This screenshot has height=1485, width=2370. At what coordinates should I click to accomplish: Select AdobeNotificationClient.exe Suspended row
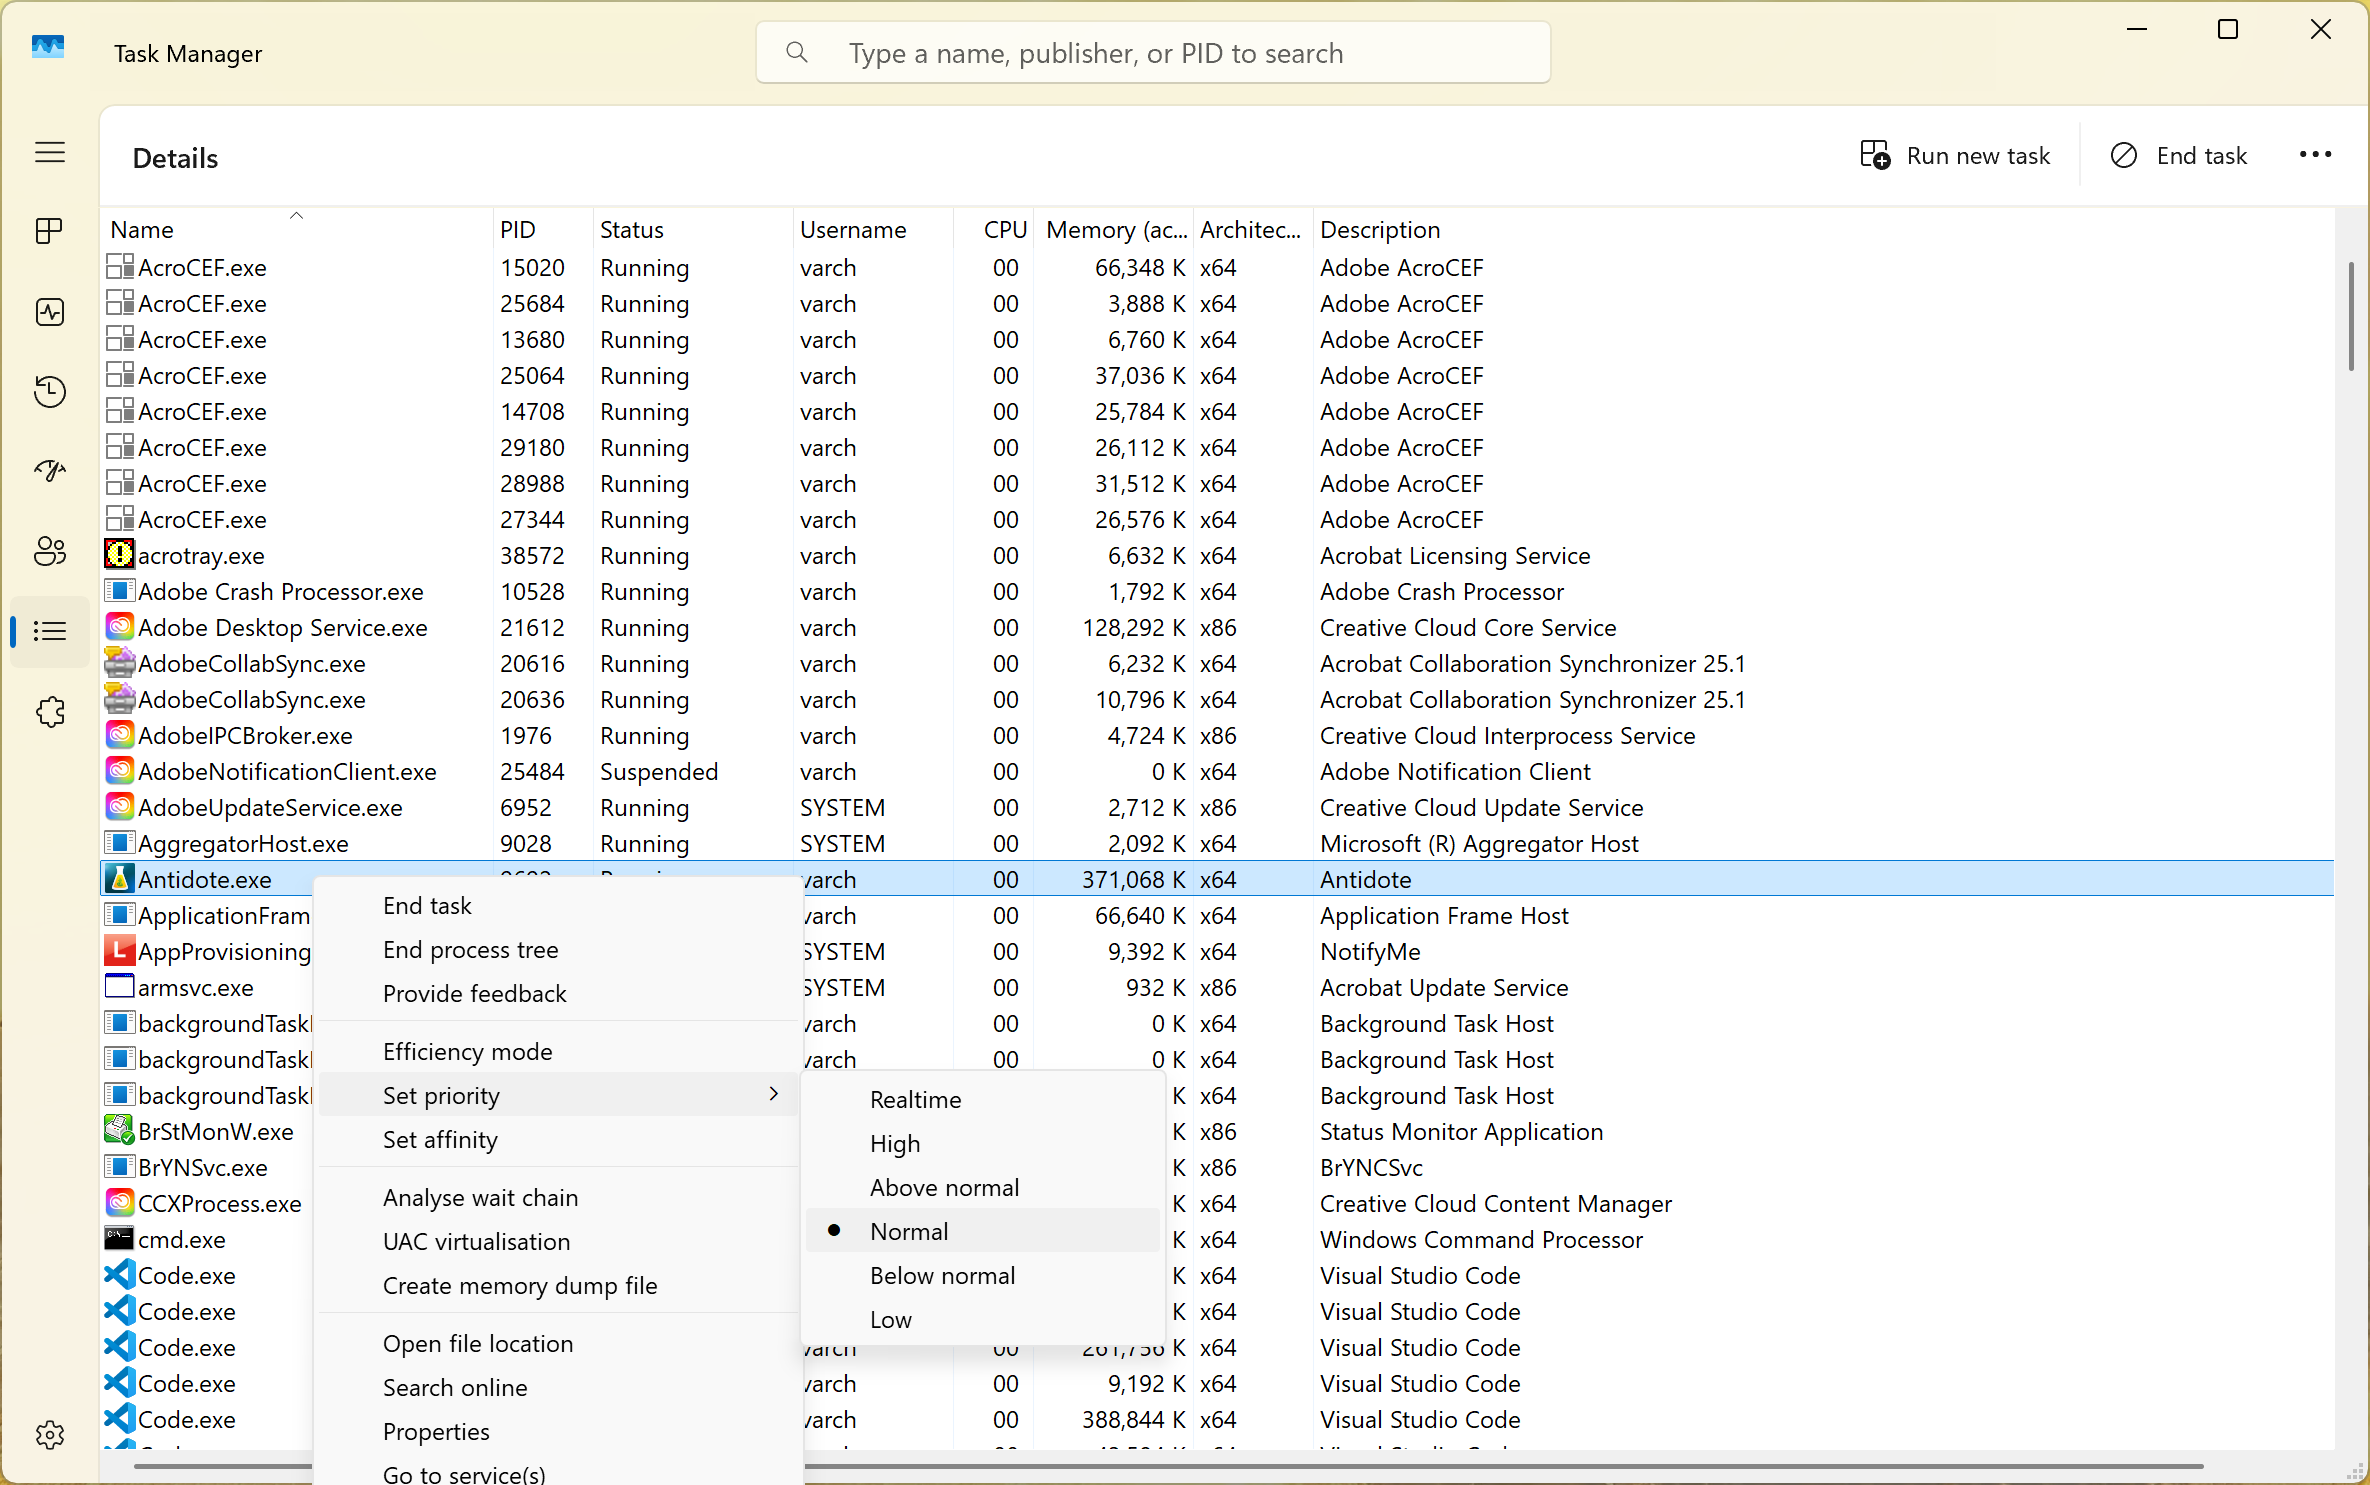pos(1217,771)
